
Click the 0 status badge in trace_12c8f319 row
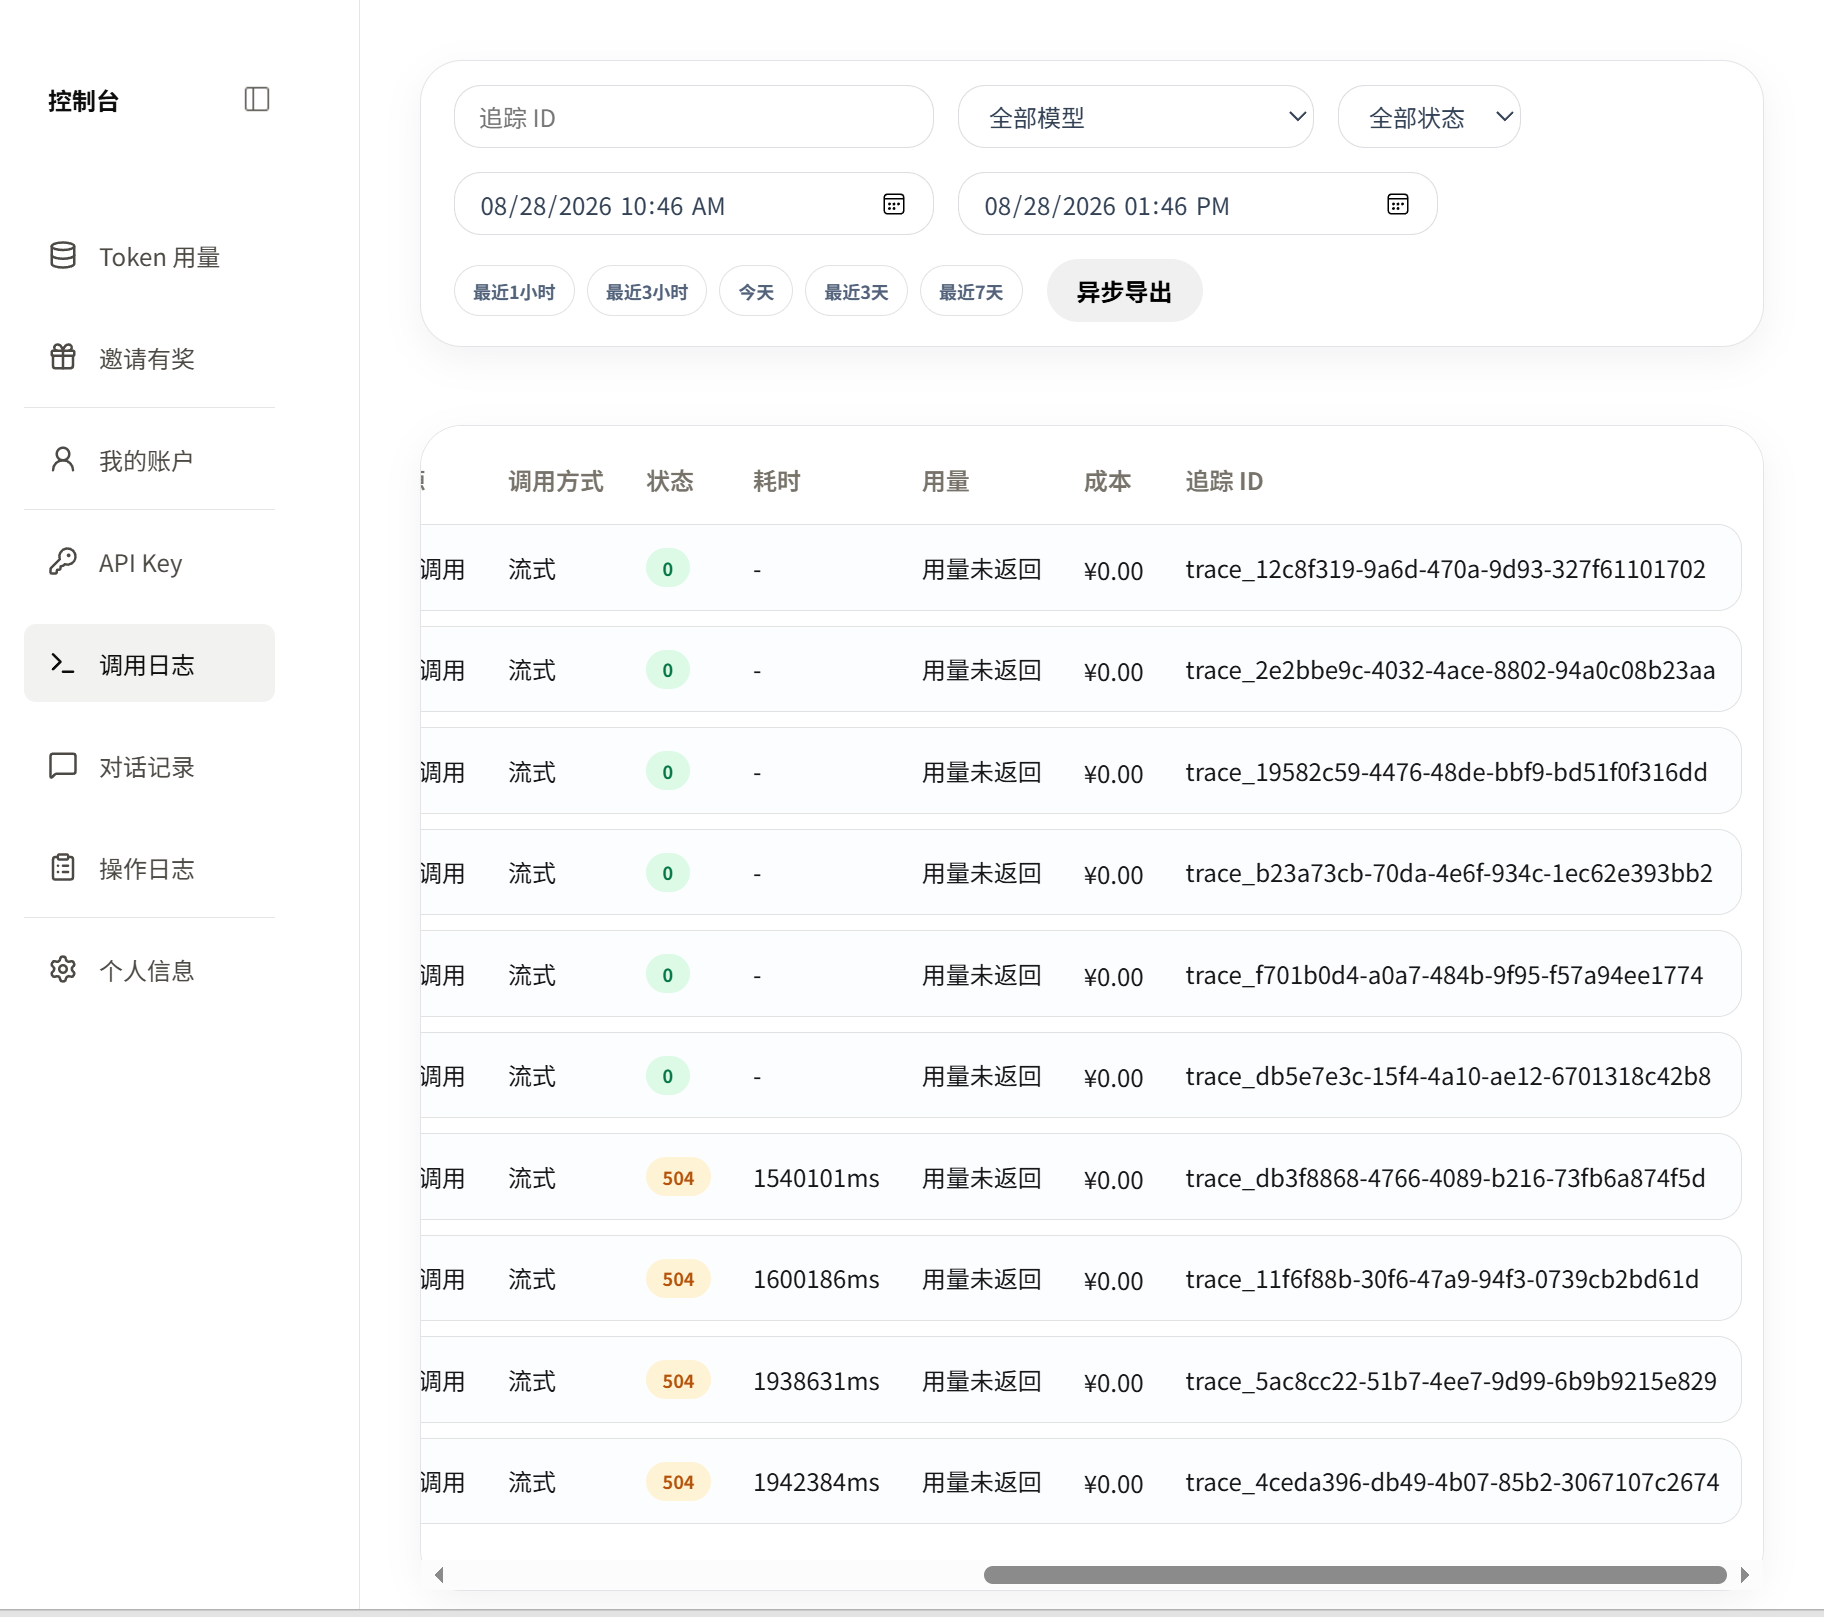[668, 569]
